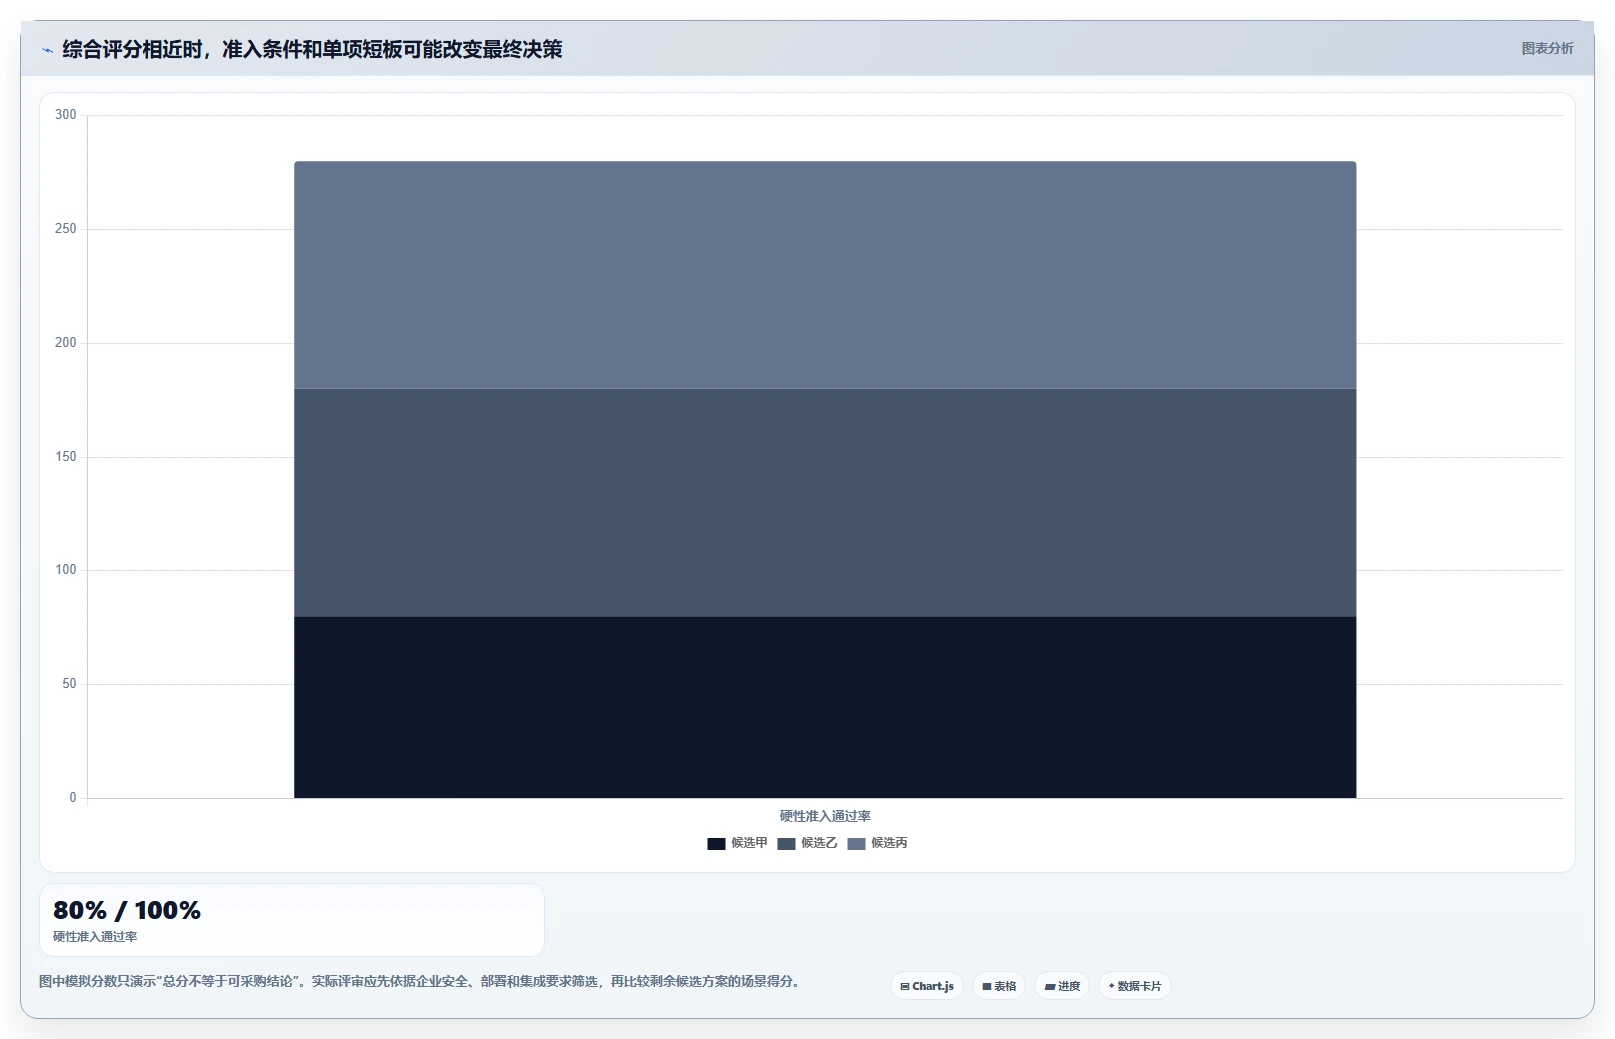This screenshot has width=1615, height=1039.
Task: Click the middle slate bar segment
Action: [825, 502]
